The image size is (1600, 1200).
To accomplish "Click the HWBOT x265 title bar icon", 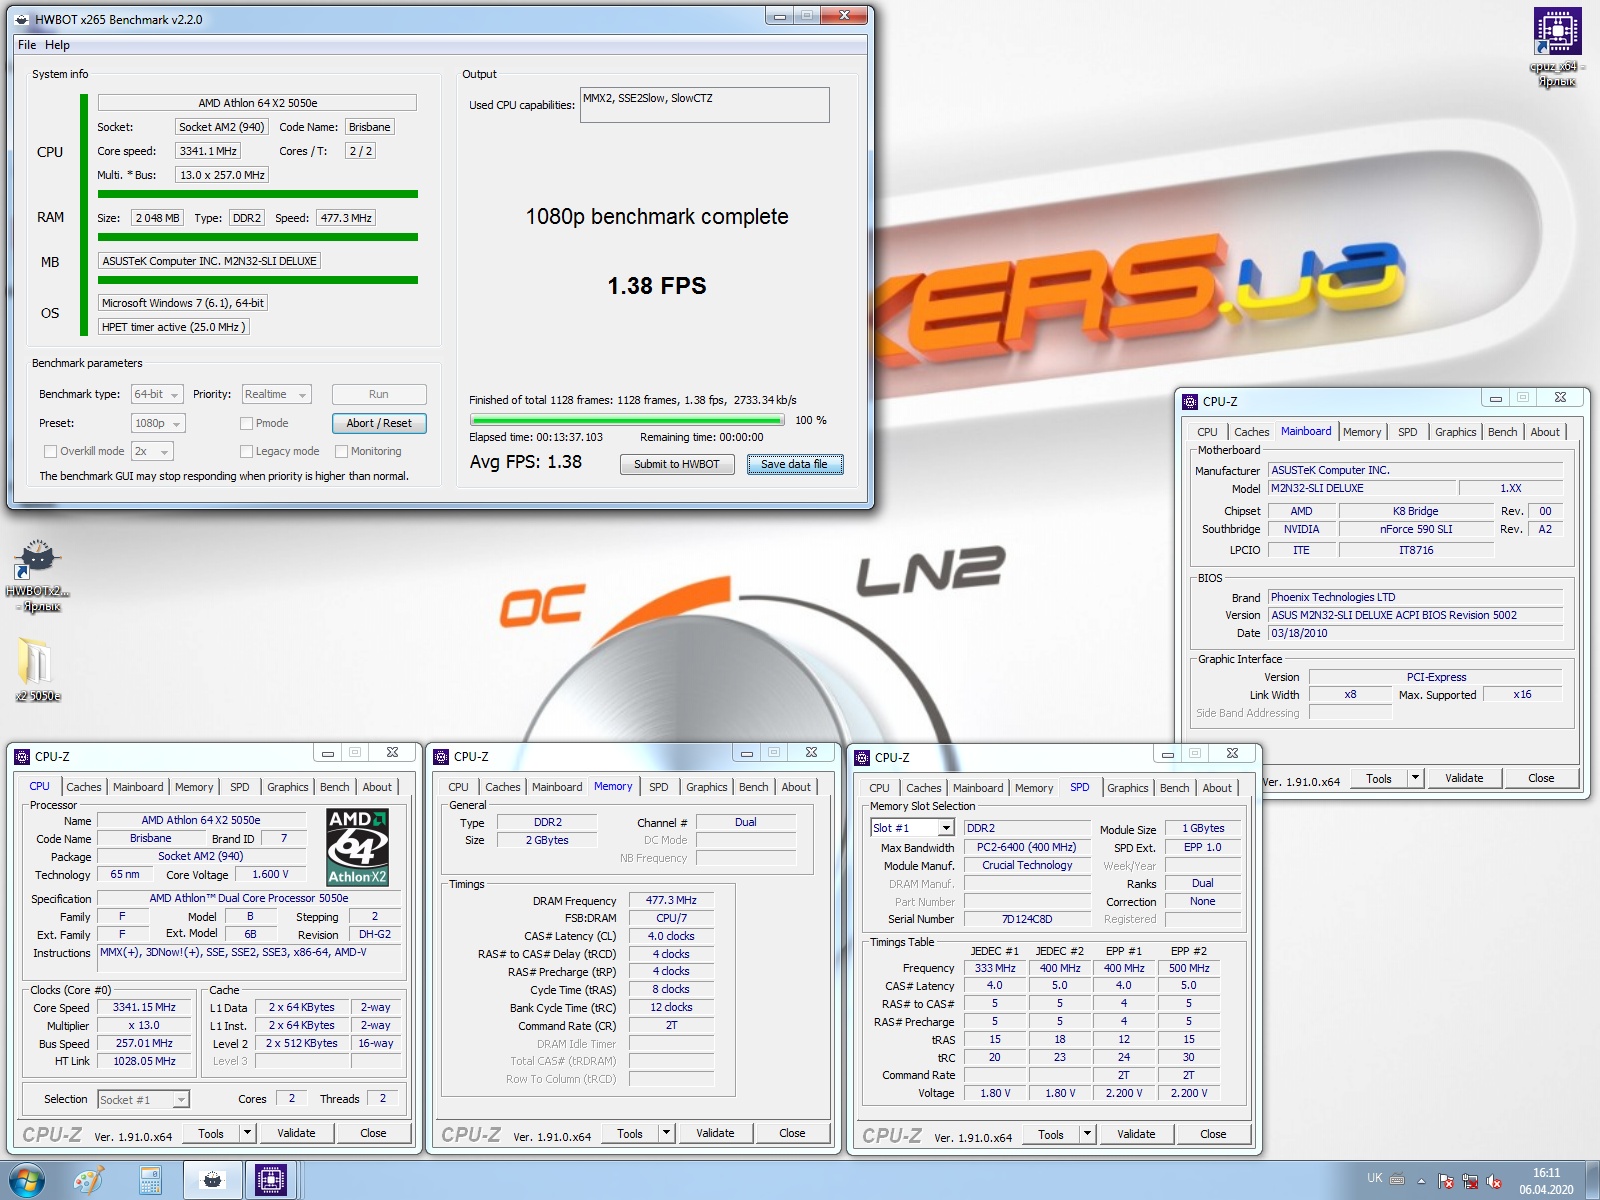I will point(22,19).
